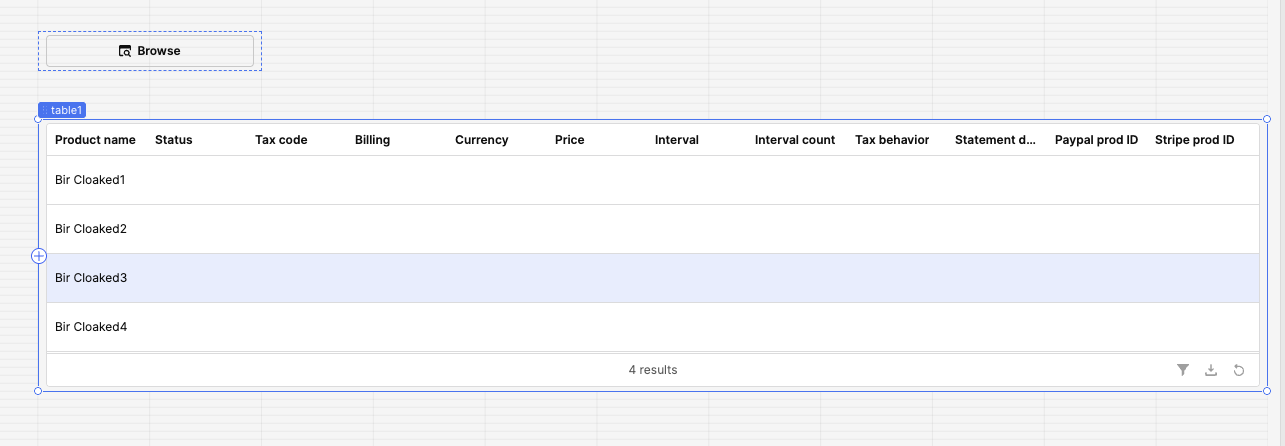Viewport: 1285px width, 446px height.
Task: Select the Bir Cloaked4 row
Action: point(652,327)
